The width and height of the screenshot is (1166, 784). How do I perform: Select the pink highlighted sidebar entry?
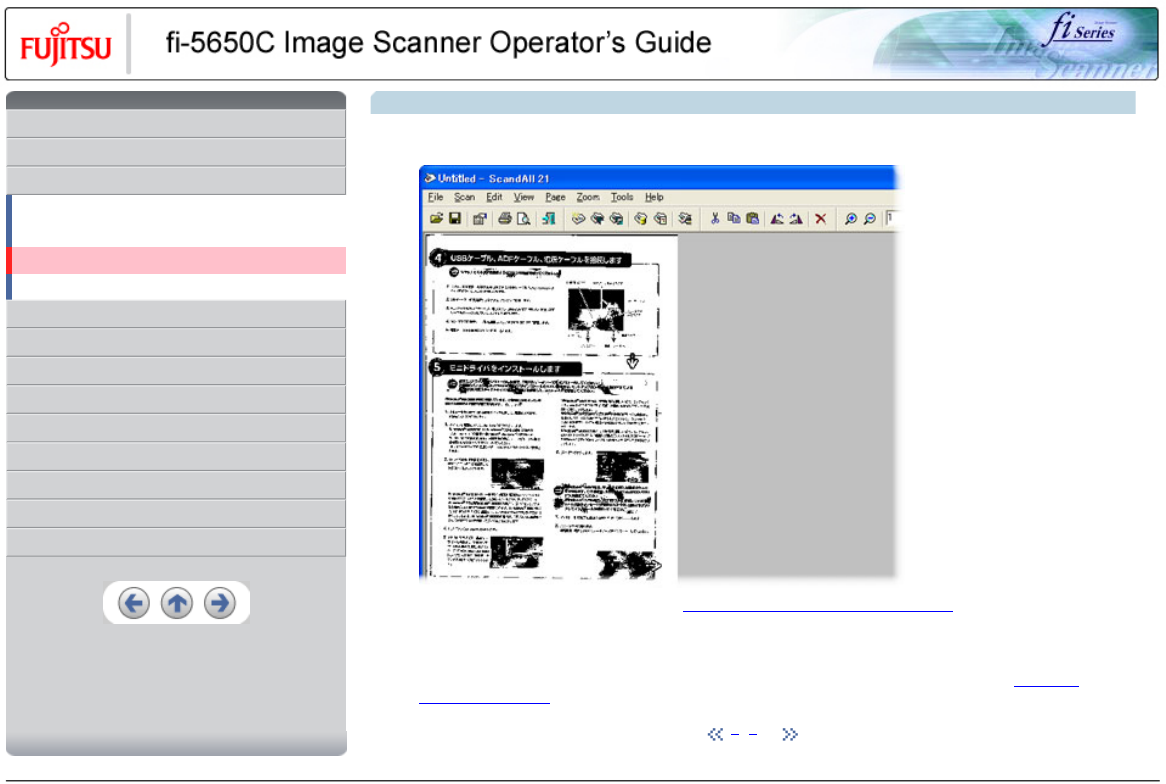pos(176,260)
